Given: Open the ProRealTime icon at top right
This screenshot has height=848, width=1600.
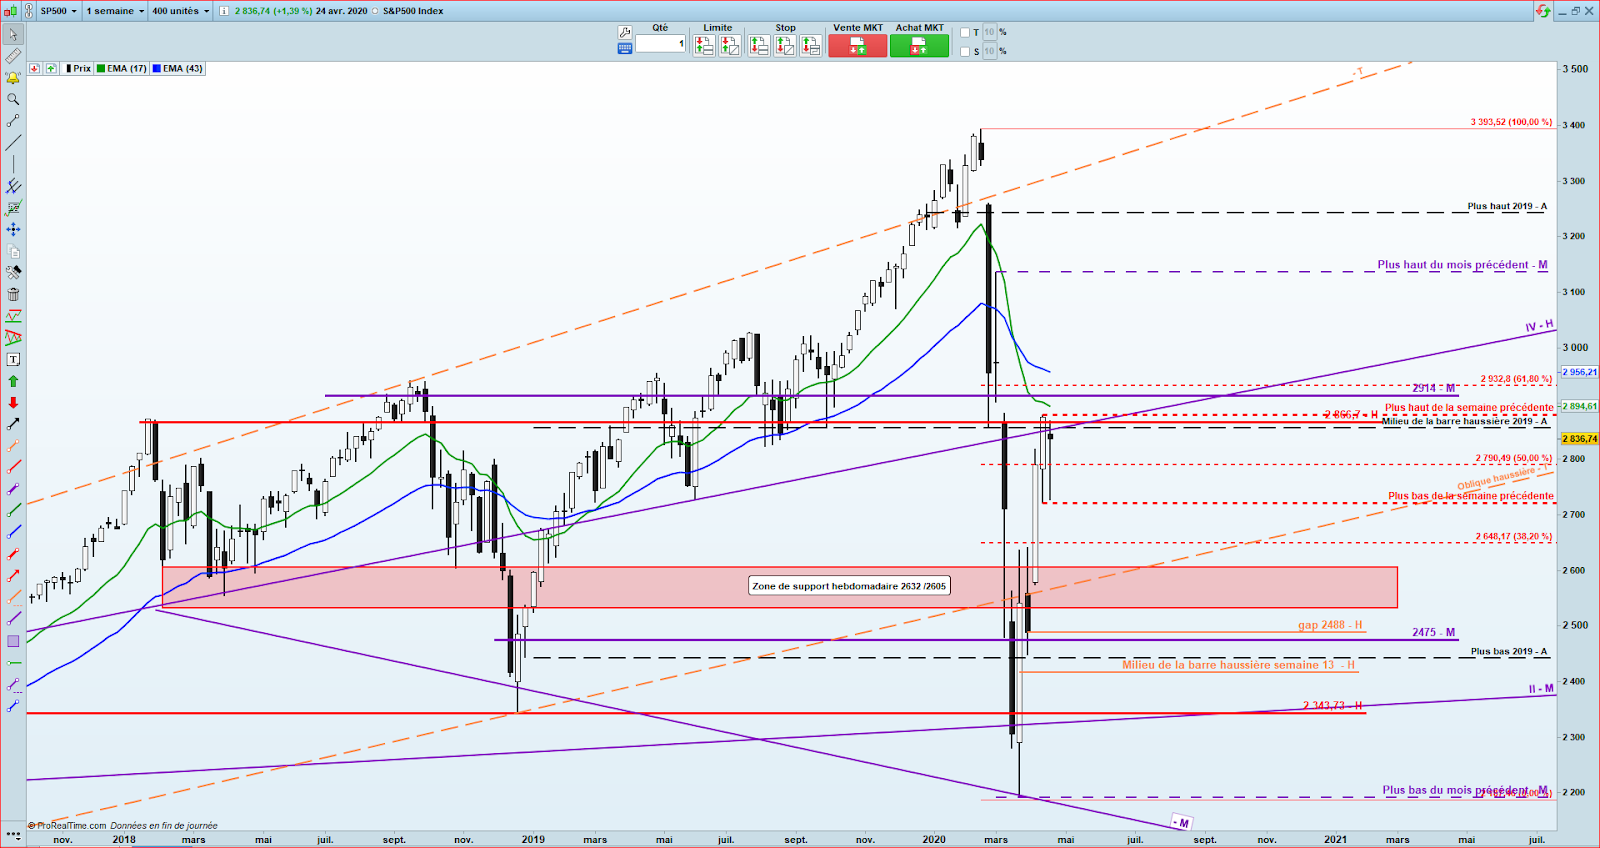Looking at the screenshot, I should pyautogui.click(x=1543, y=11).
